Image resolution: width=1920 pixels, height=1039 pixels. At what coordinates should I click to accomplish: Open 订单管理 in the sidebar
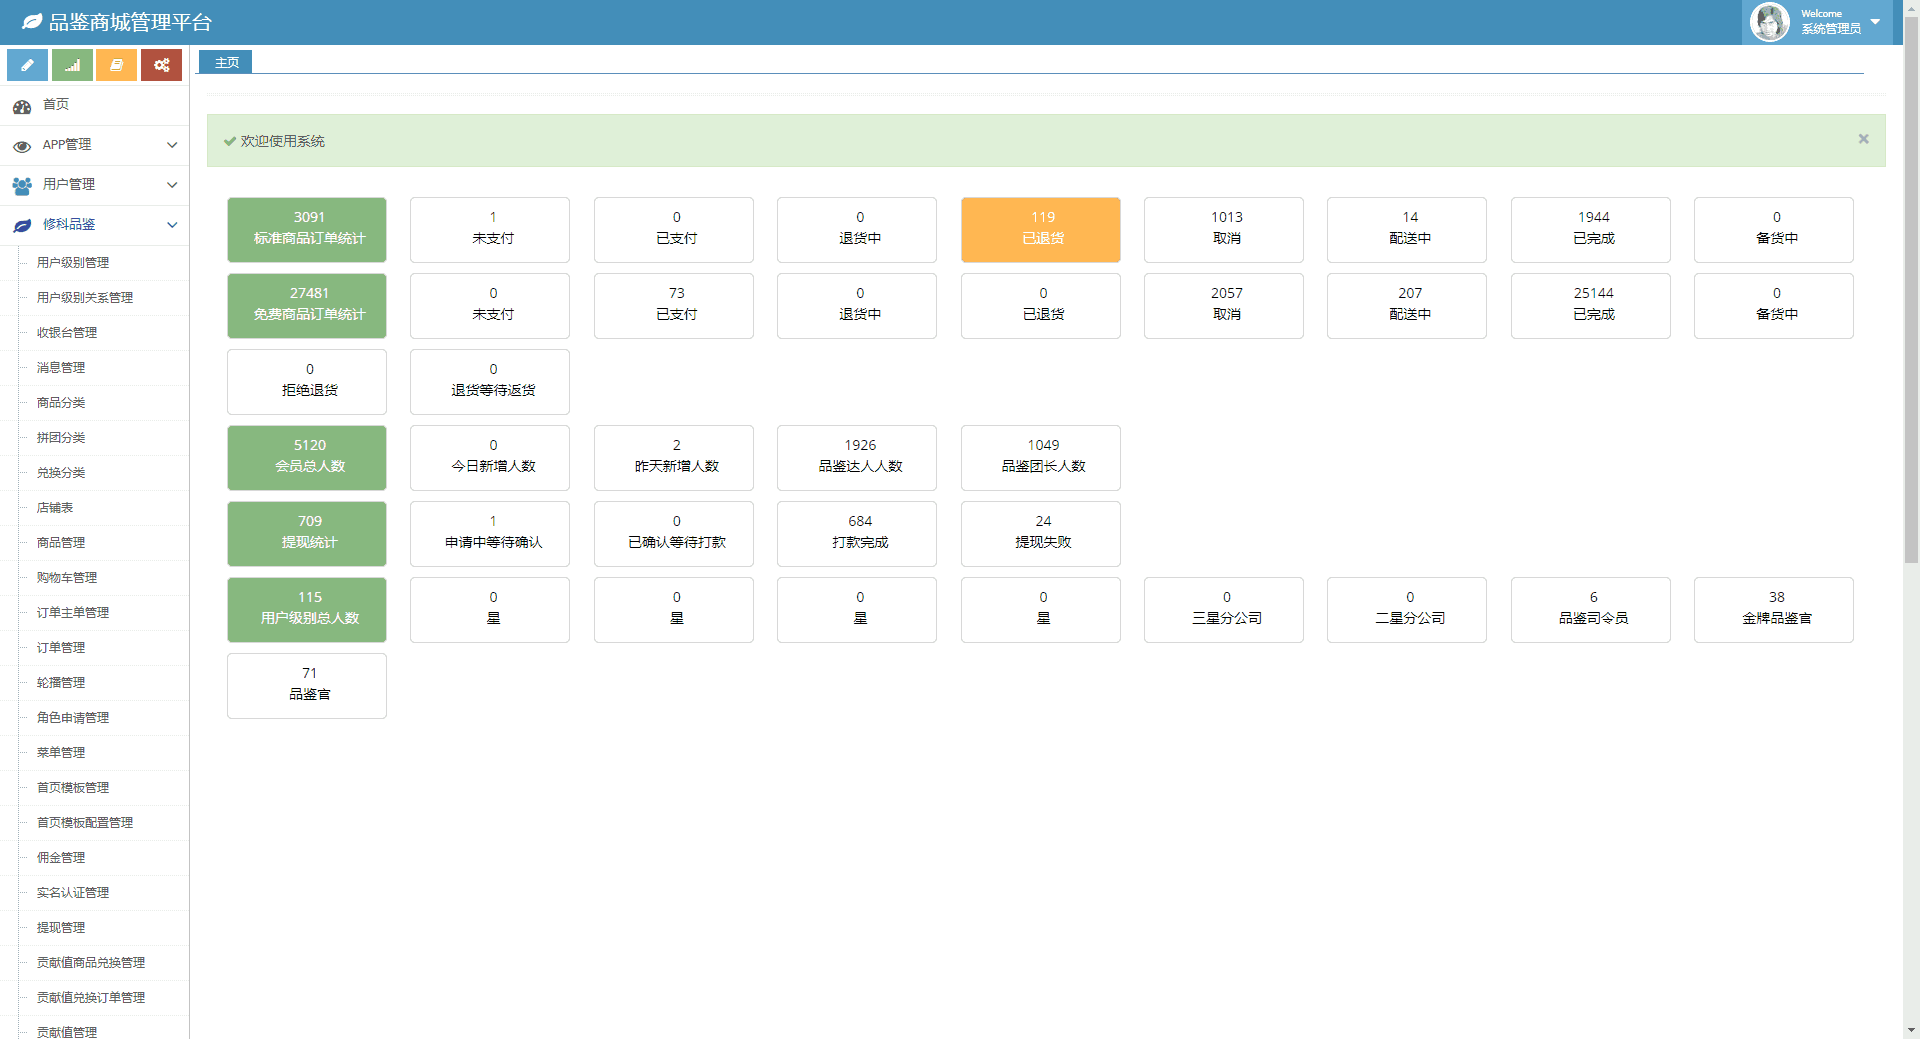point(61,648)
